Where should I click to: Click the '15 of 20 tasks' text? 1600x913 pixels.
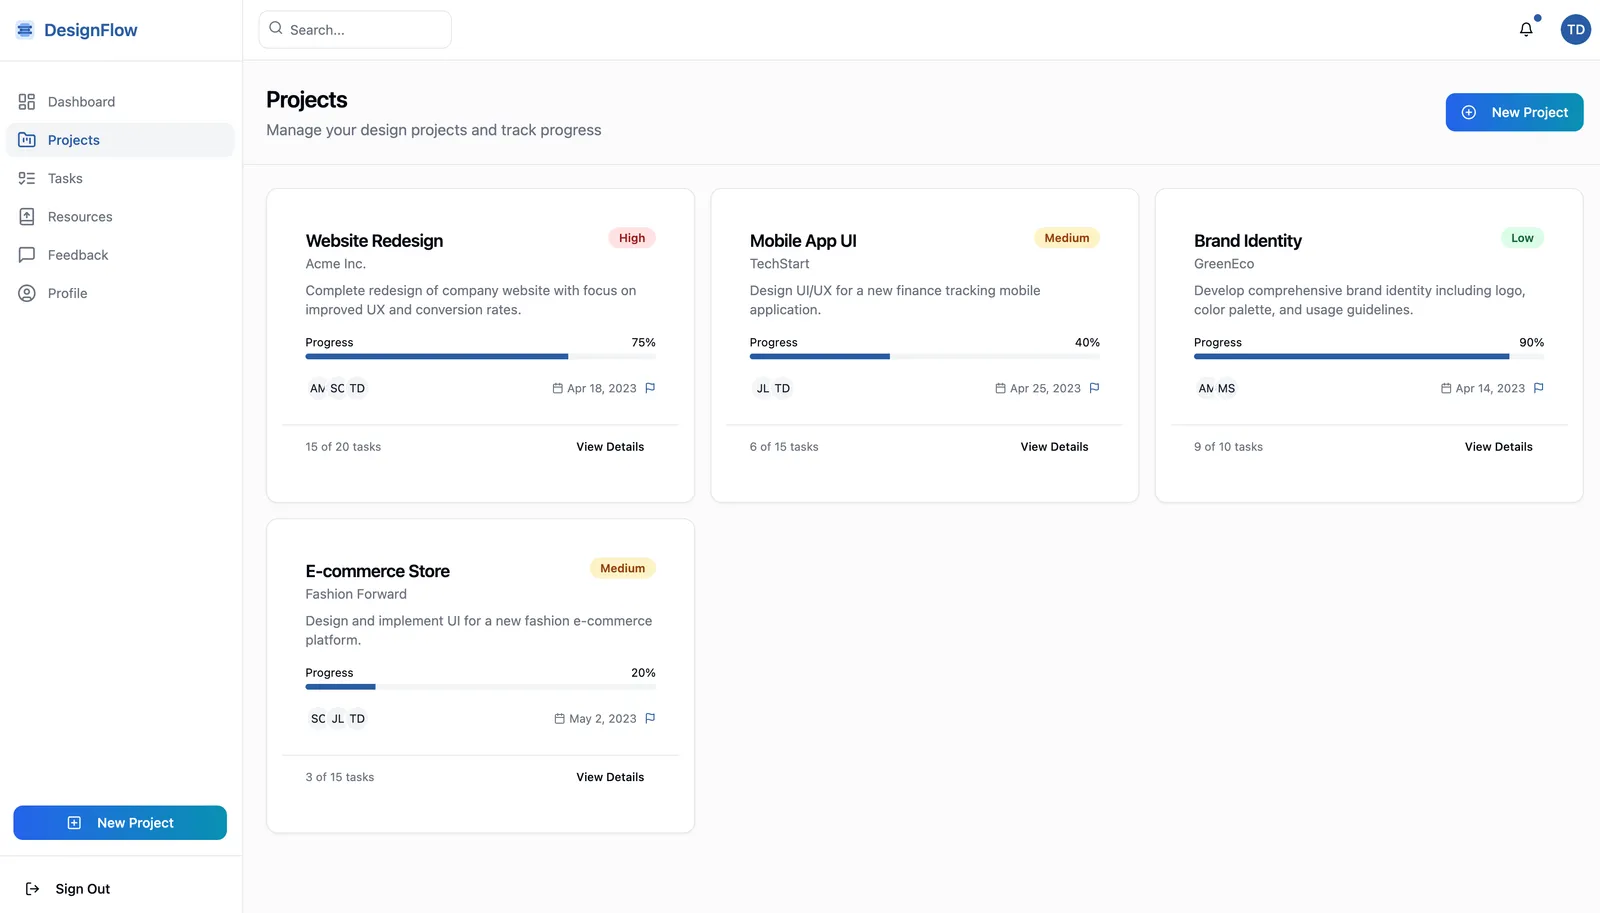343,447
